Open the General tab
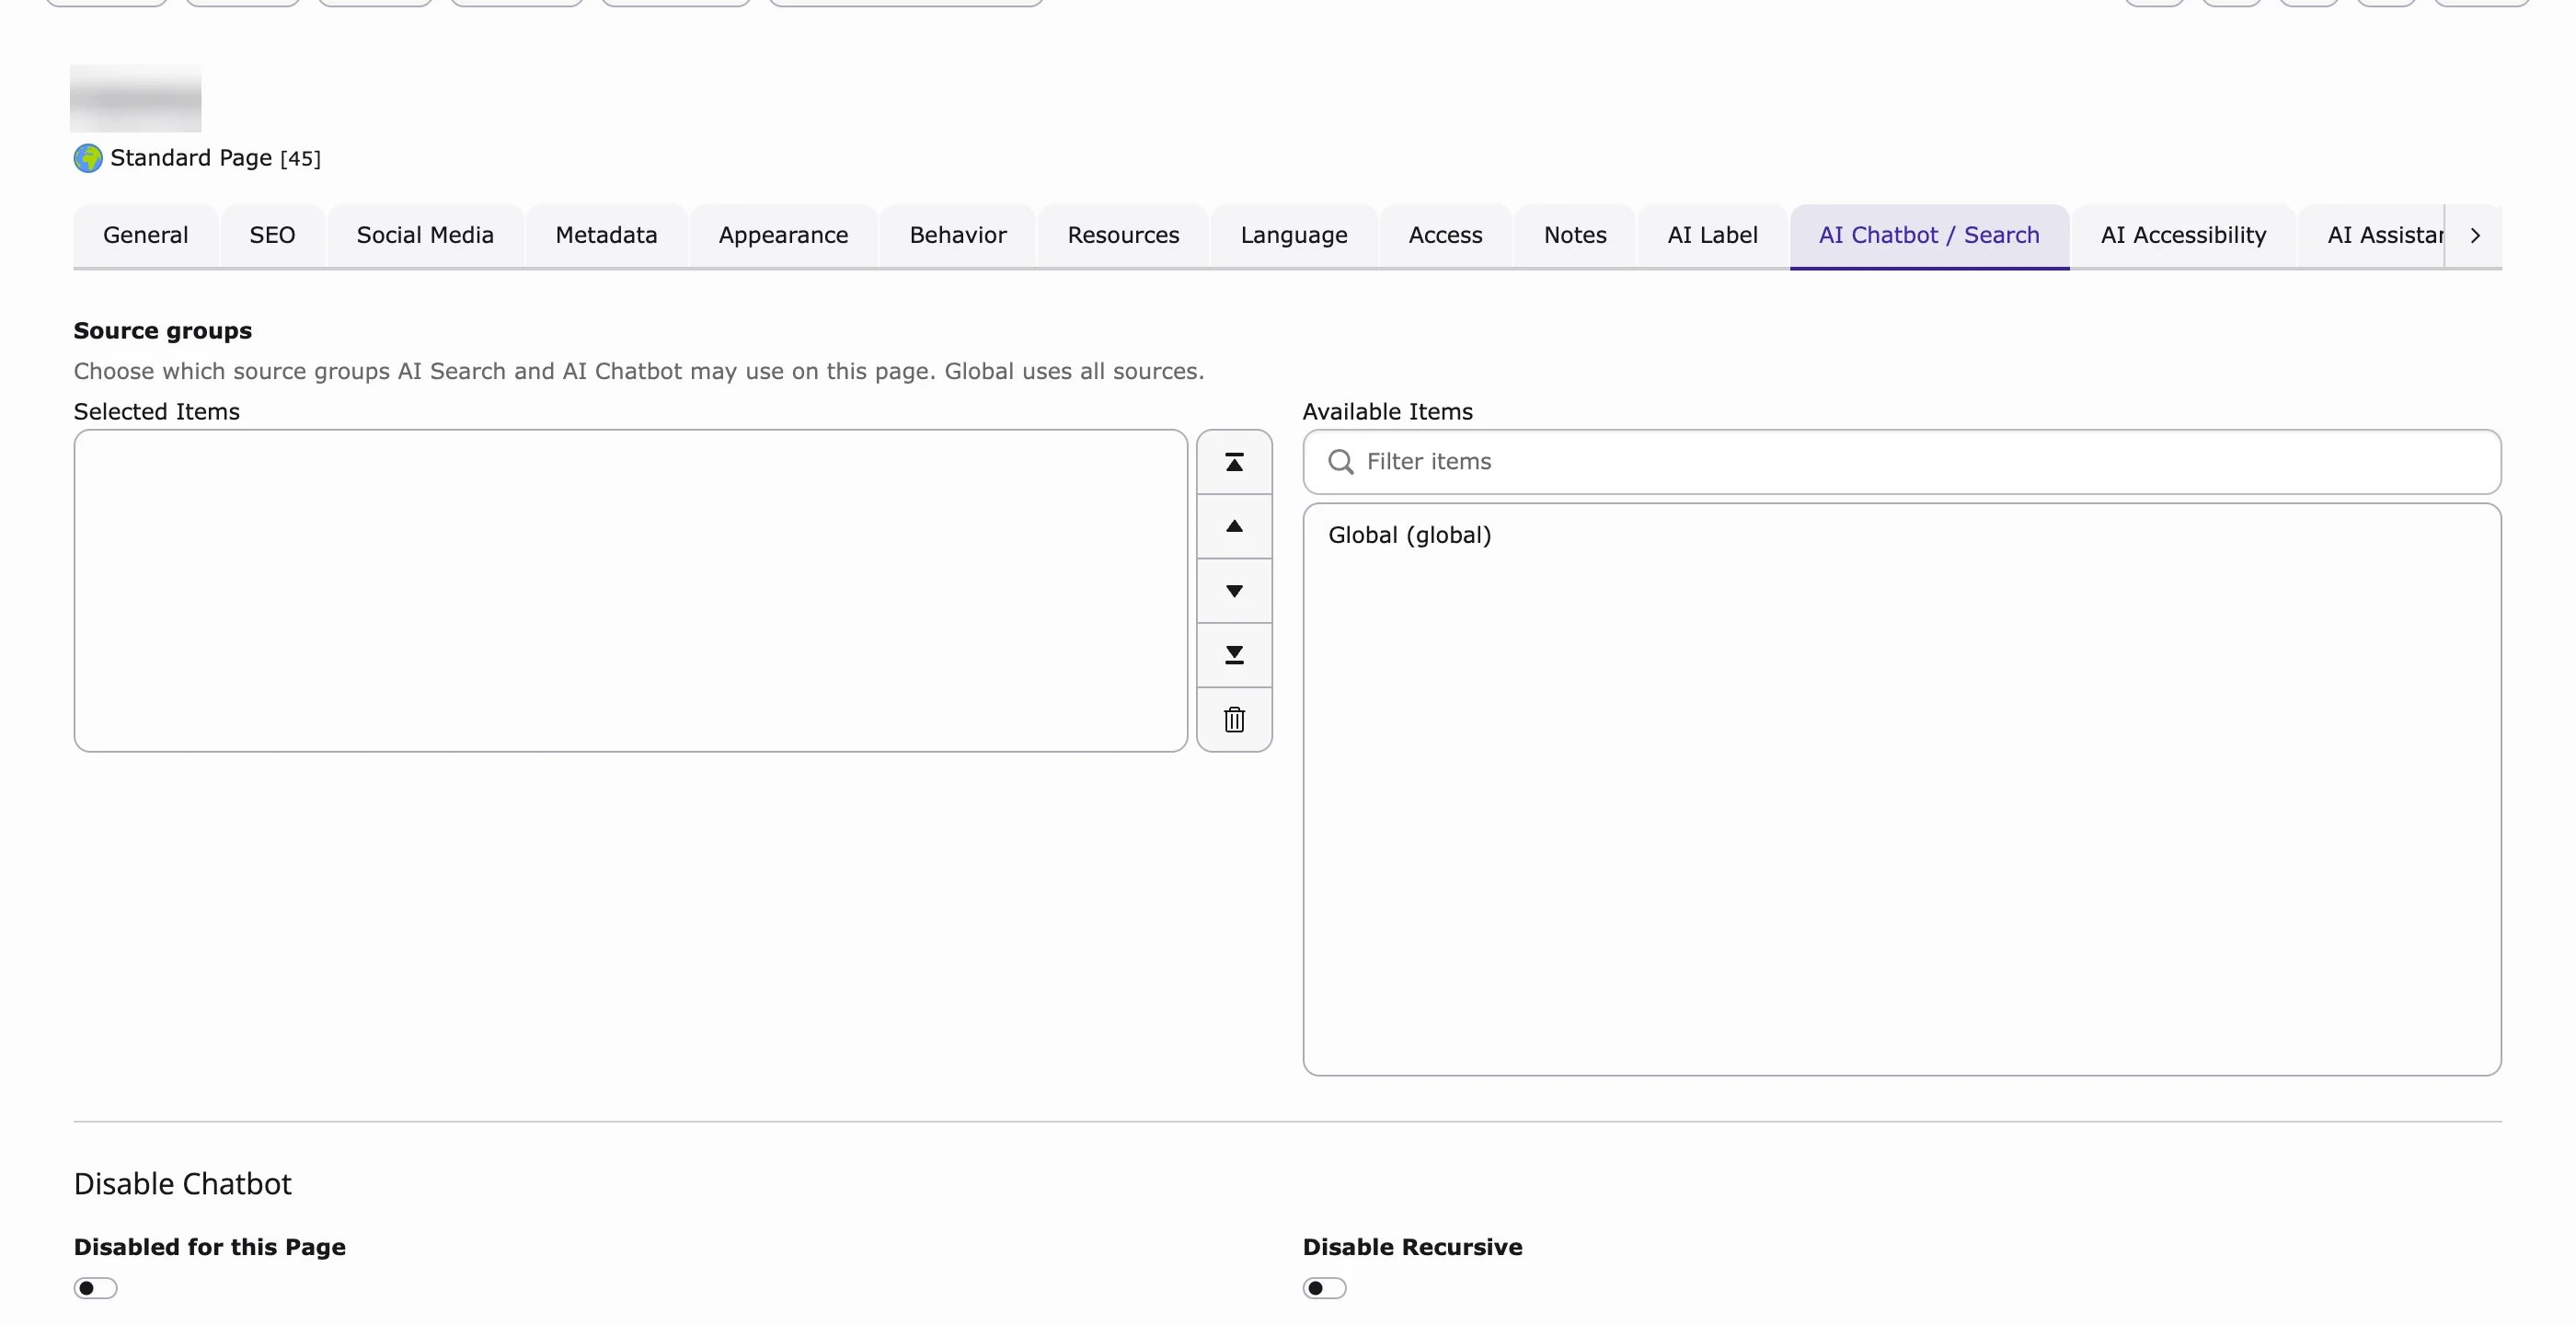 [x=146, y=235]
